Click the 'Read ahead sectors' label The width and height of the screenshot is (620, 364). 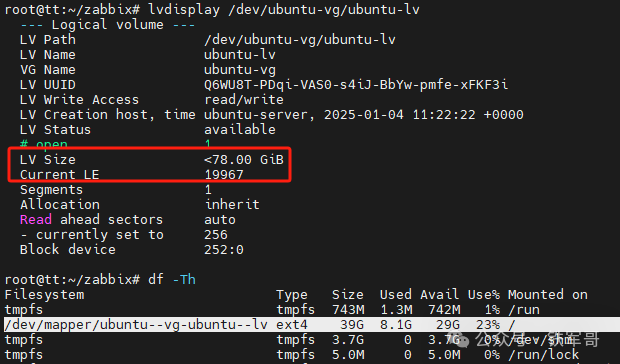point(91,220)
